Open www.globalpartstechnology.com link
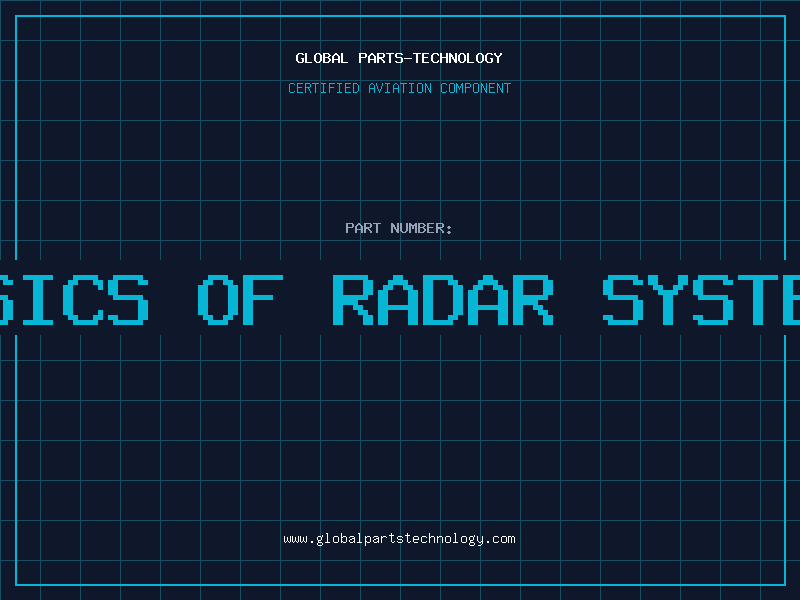Image resolution: width=800 pixels, height=600 pixels. (399, 539)
